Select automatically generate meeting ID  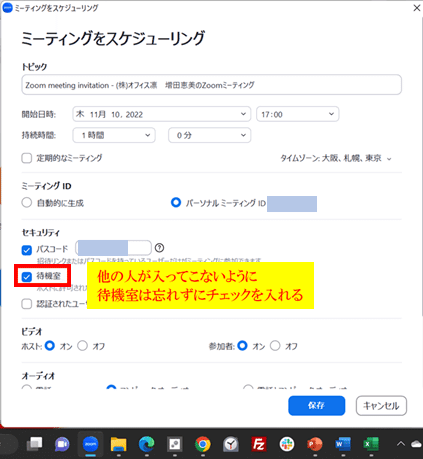point(27,203)
